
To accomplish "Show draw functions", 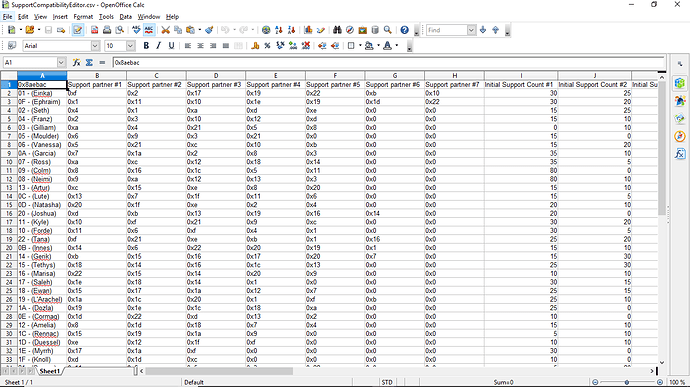I will click(x=321, y=30).
